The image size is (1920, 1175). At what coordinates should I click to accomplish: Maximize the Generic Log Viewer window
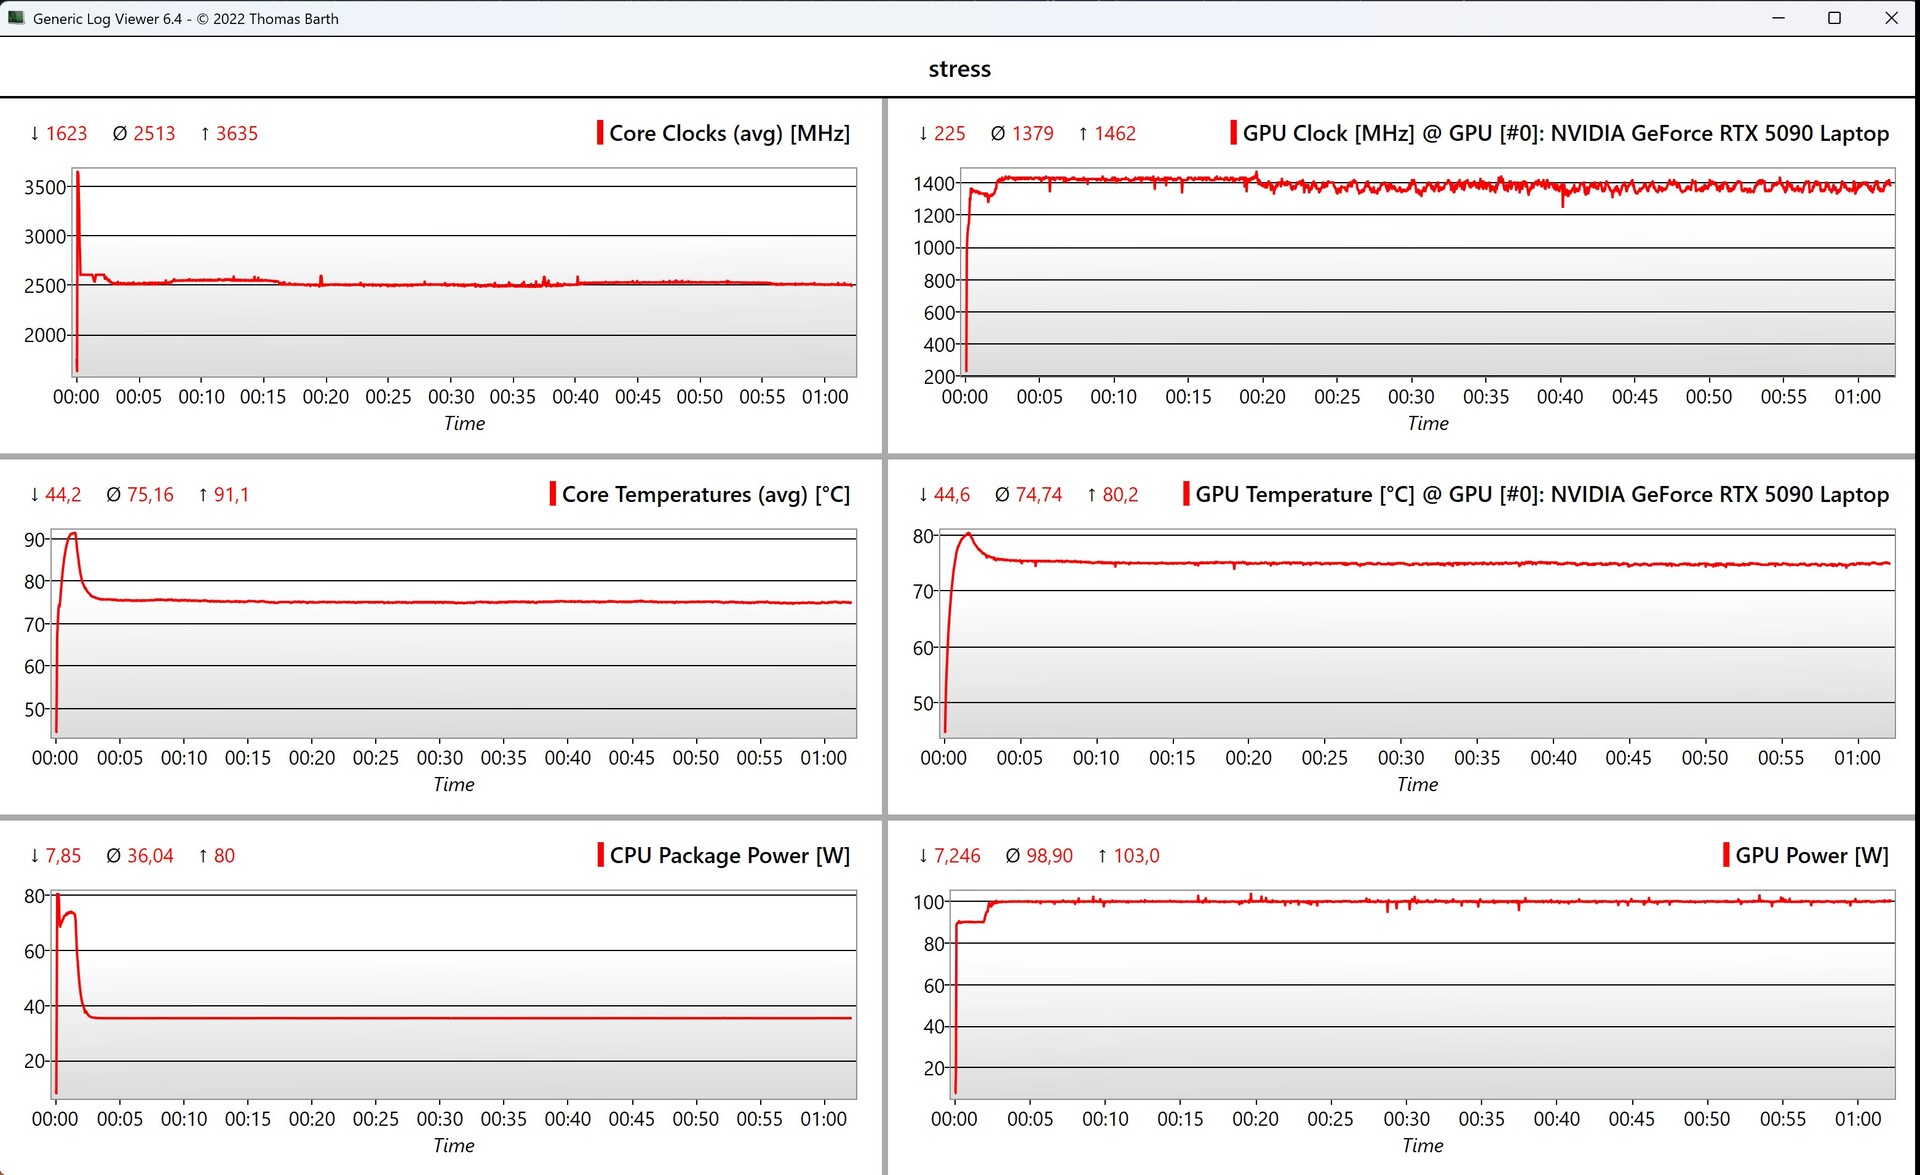click(x=1834, y=18)
